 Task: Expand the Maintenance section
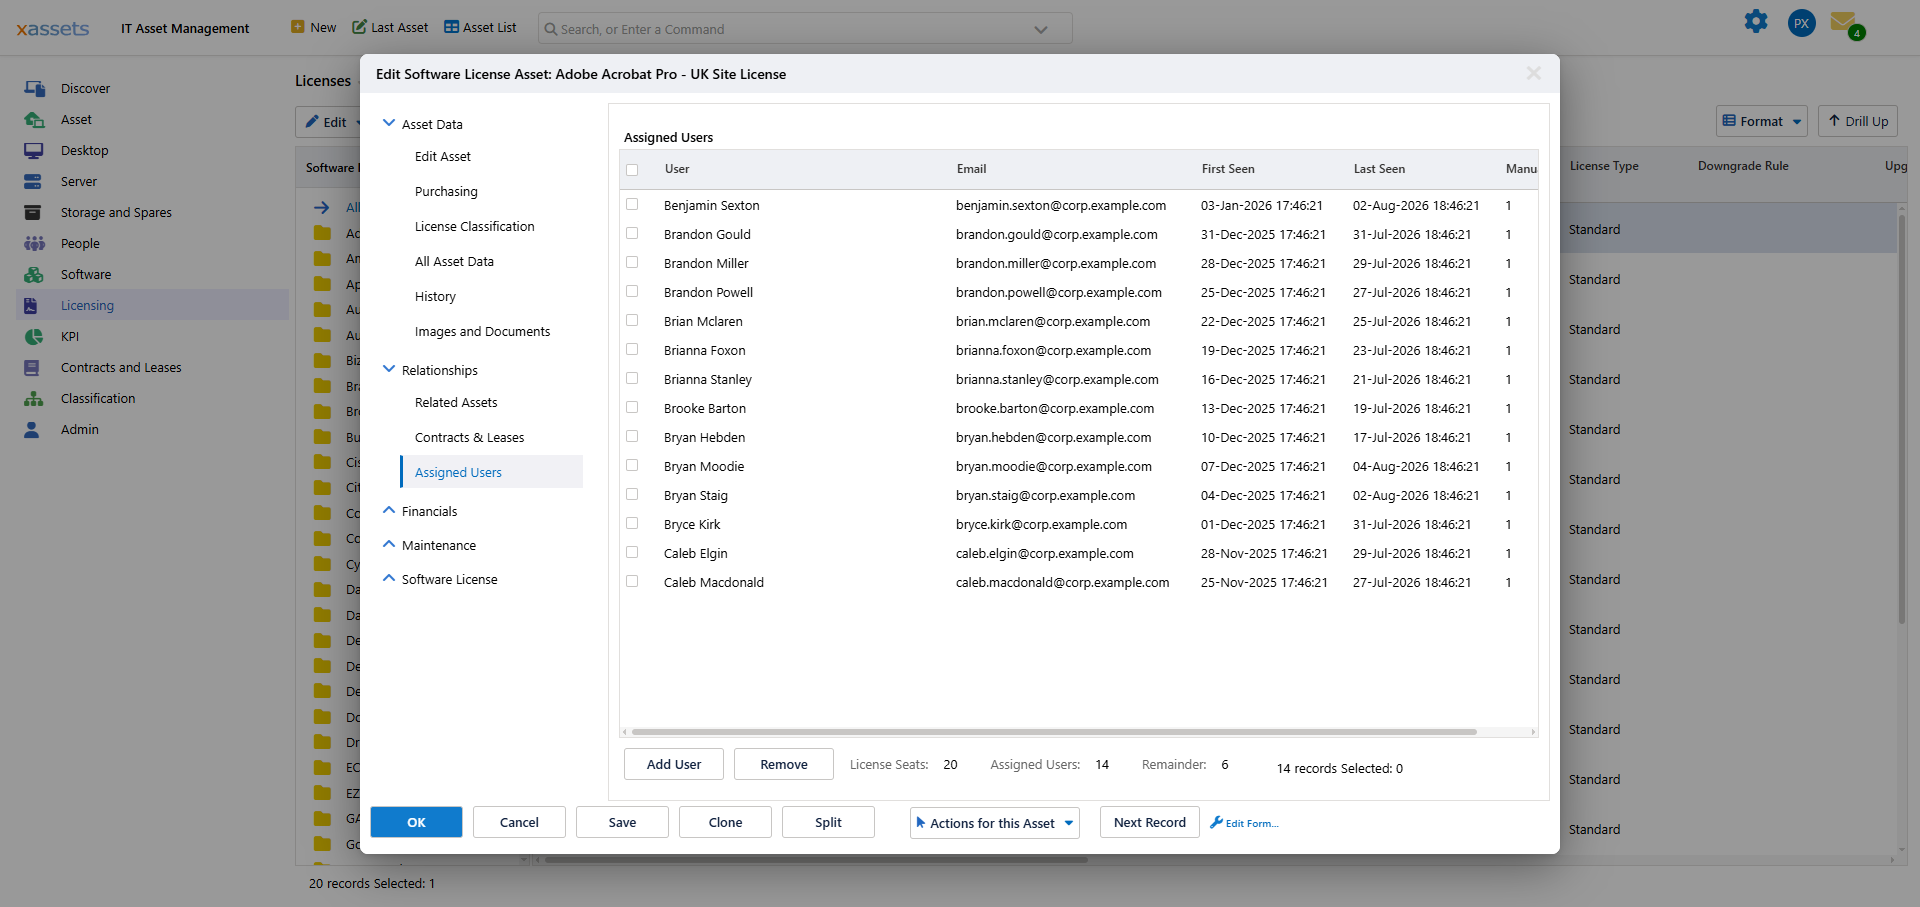pos(389,544)
